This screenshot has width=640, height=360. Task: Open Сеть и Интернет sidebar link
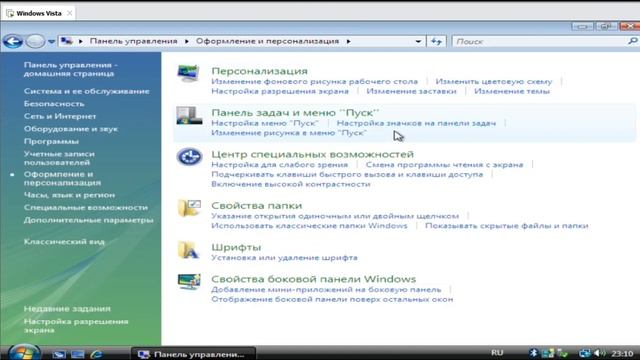pos(60,116)
